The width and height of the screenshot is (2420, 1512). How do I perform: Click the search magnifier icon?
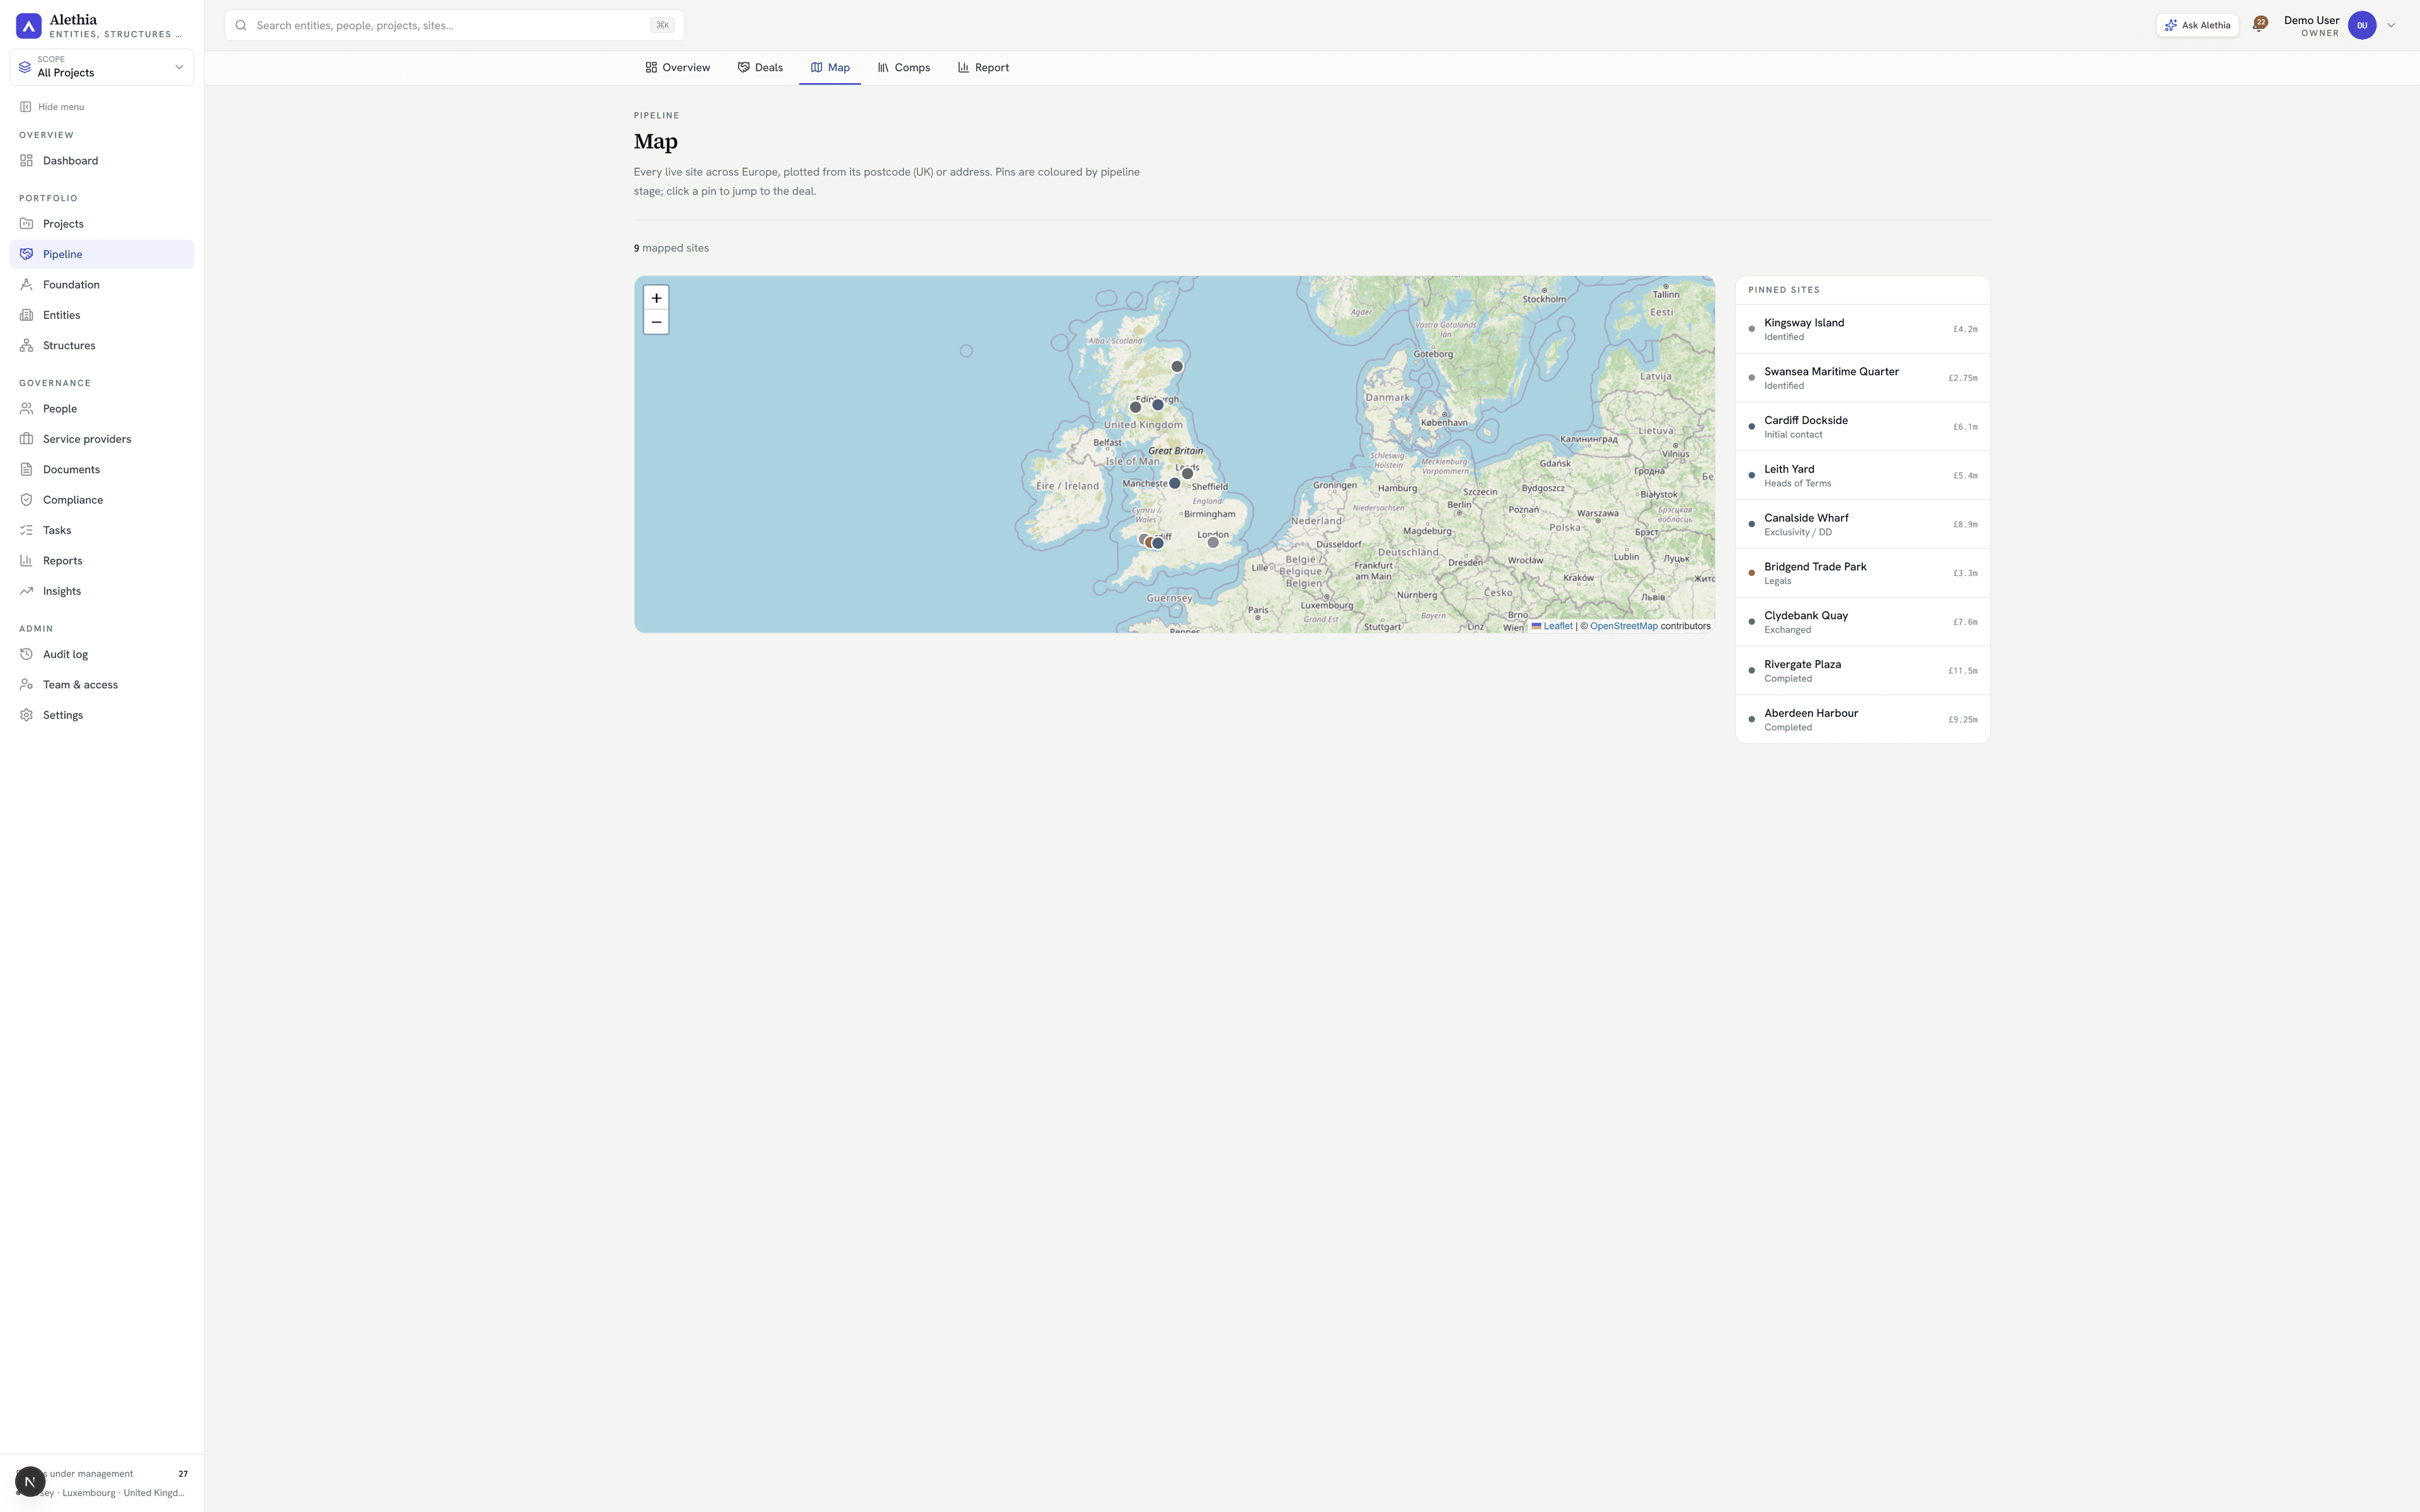point(241,26)
